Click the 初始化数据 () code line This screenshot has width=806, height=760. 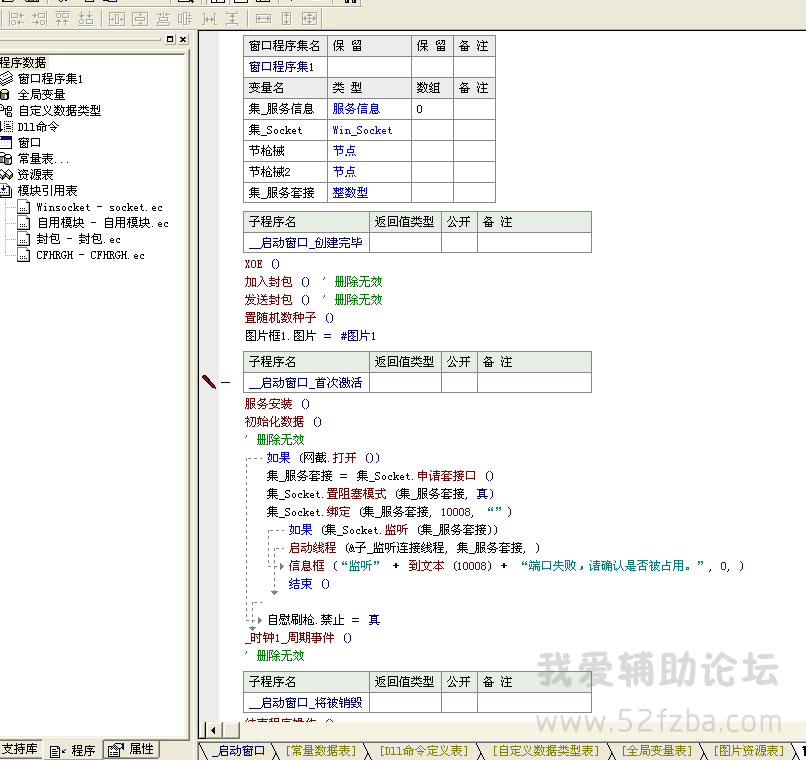(x=283, y=422)
